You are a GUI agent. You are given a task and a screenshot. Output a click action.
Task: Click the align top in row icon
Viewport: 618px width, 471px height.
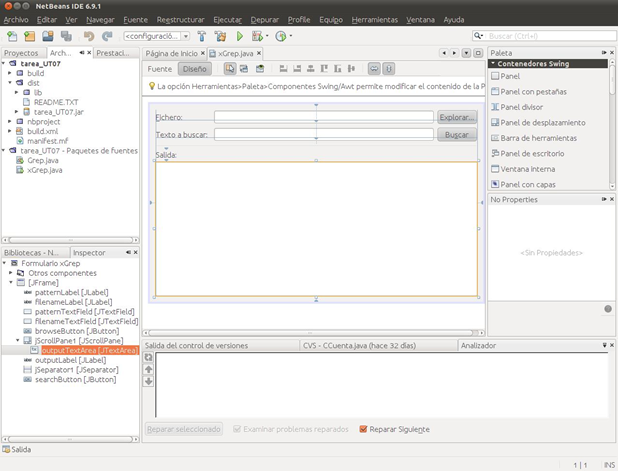(x=324, y=69)
